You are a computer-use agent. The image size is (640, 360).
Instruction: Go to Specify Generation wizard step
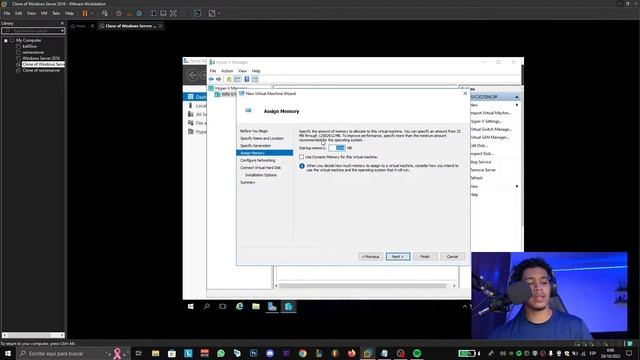[256, 146]
